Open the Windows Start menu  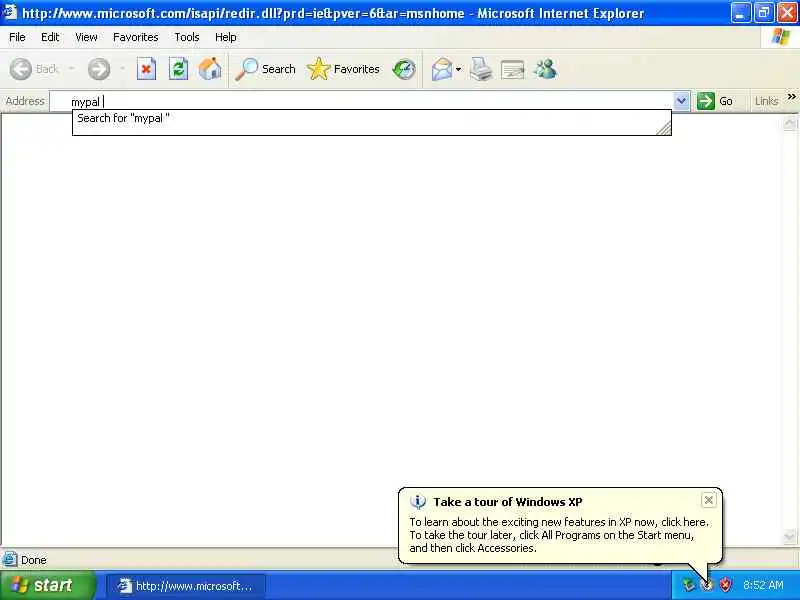click(x=47, y=585)
